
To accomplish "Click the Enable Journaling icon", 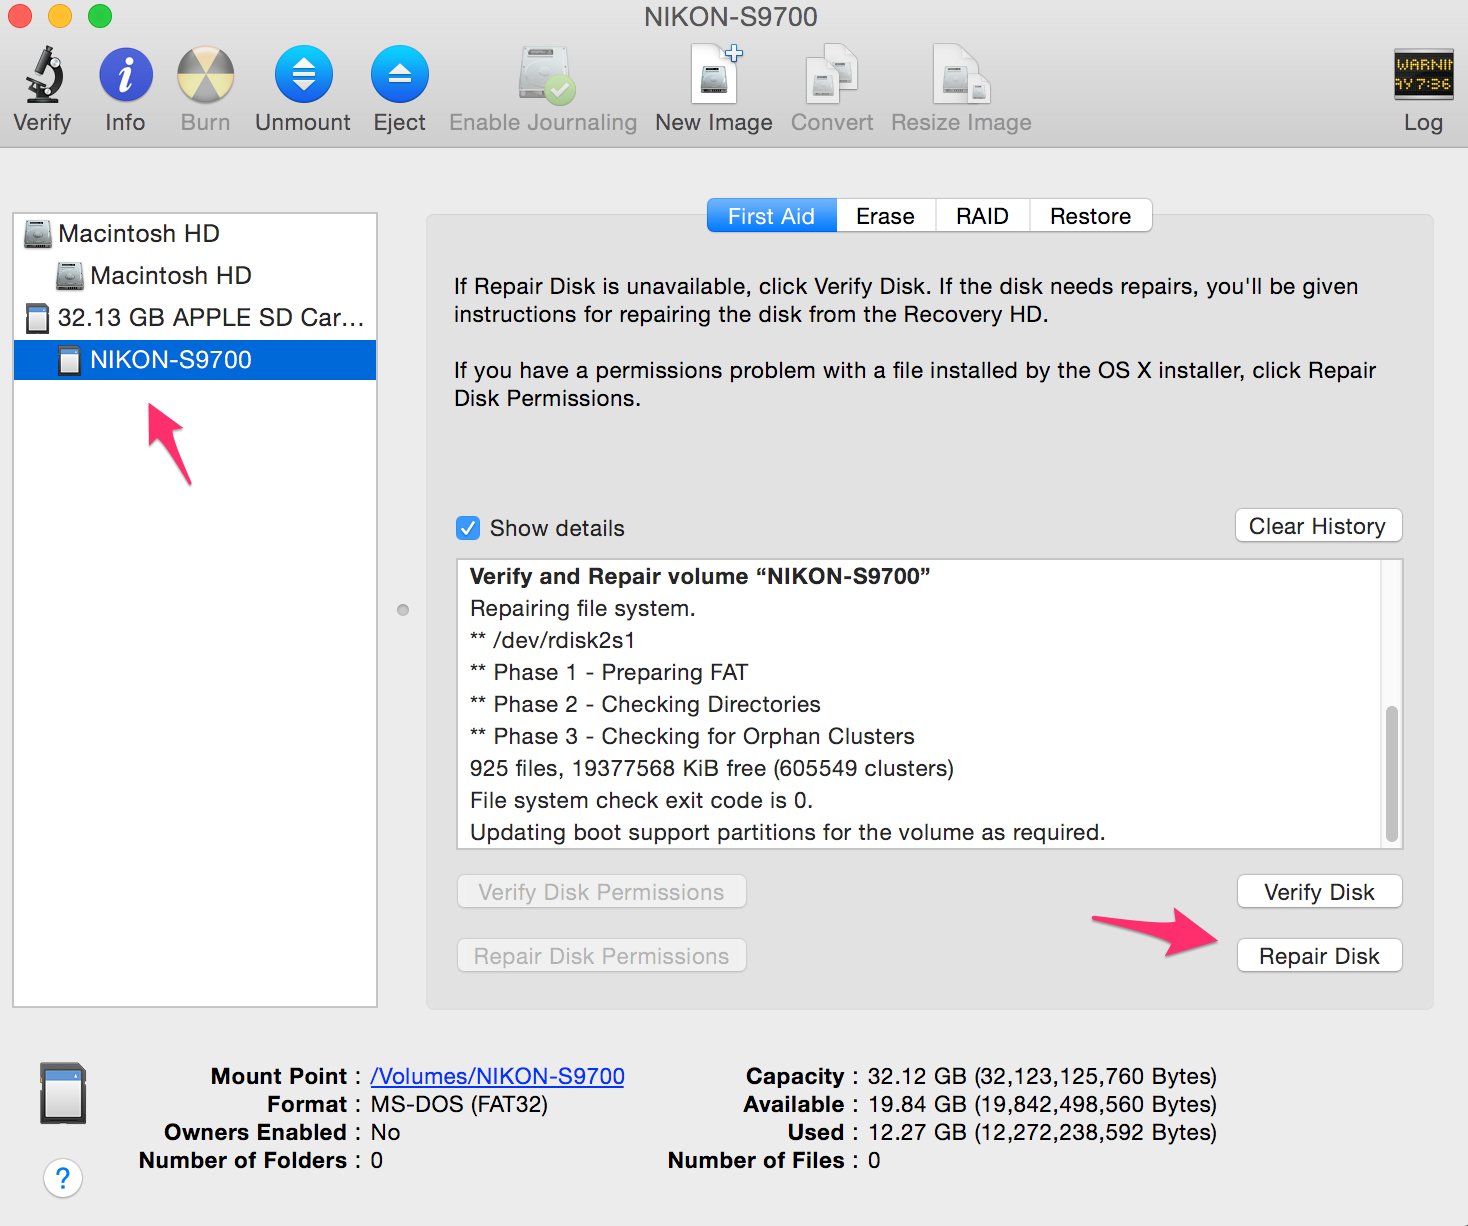I will click(546, 75).
